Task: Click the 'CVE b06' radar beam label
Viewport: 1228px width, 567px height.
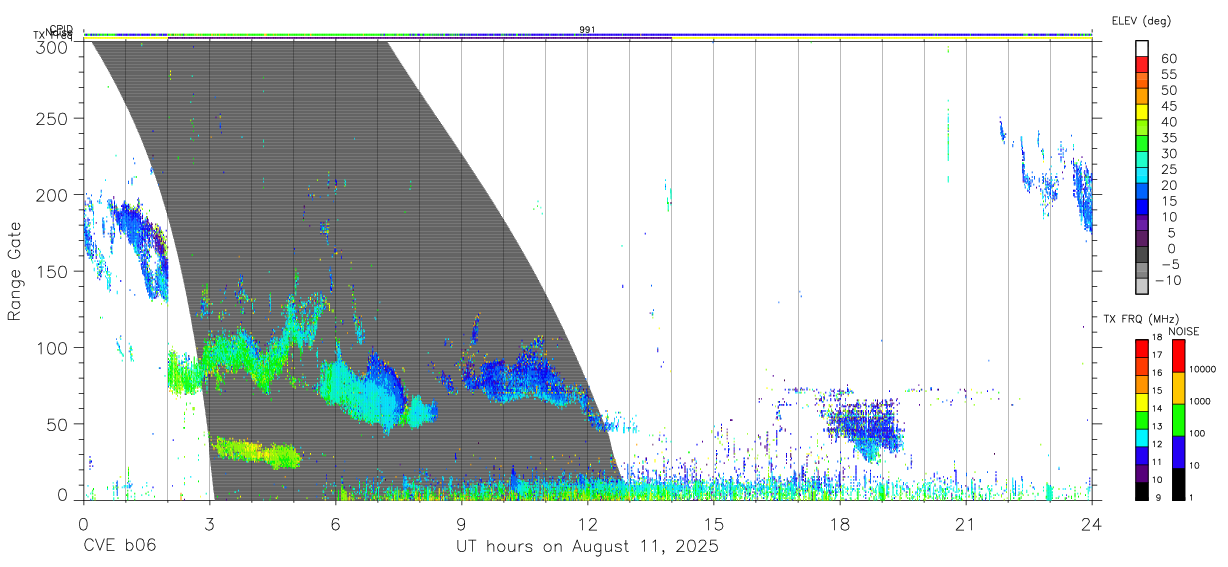Action: (120, 546)
